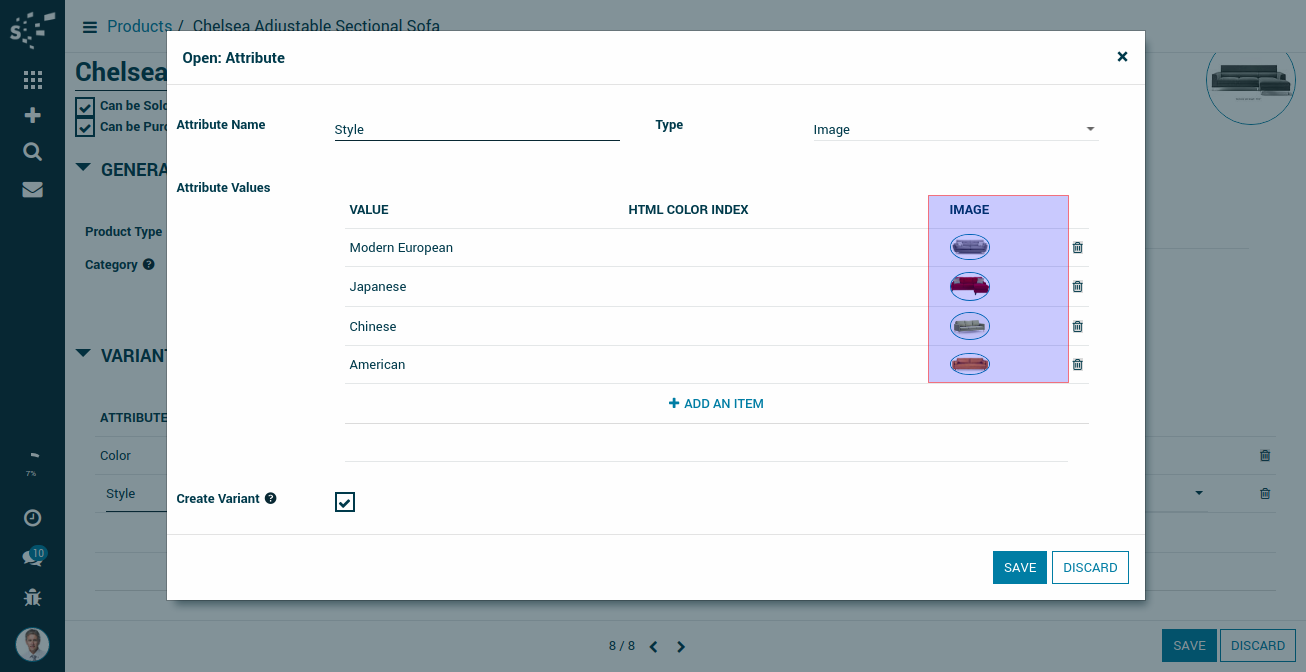
Task: Go to next product record arrow
Action: (681, 647)
